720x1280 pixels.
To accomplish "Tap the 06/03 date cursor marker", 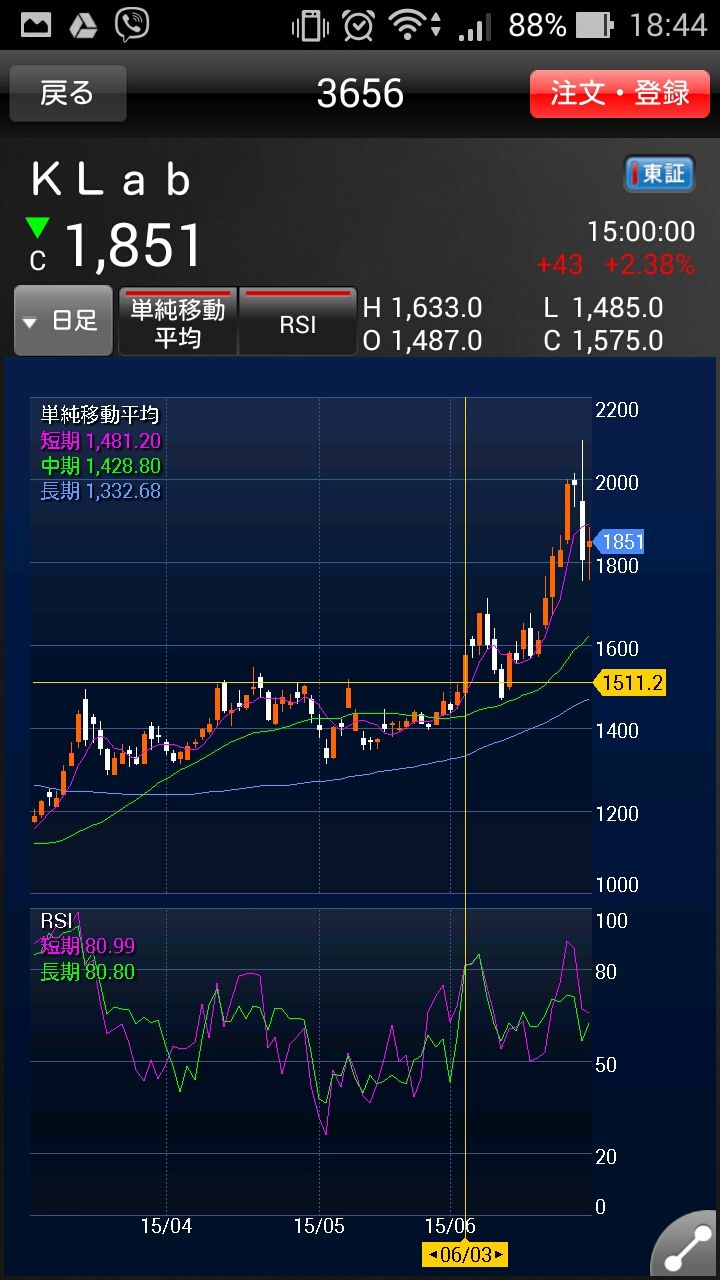I will pos(465,1254).
